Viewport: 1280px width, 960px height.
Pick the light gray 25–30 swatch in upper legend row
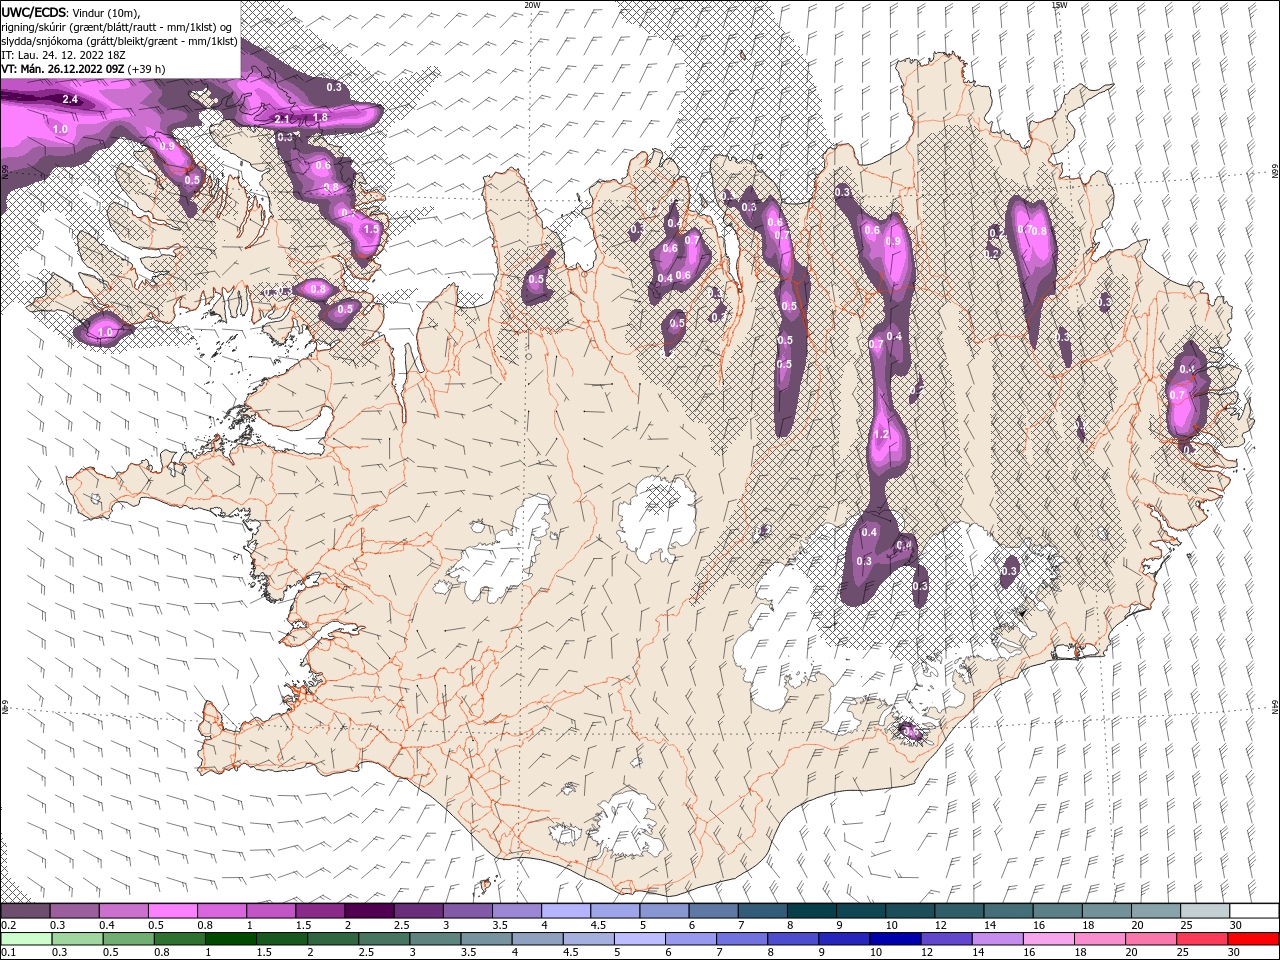point(1204,911)
